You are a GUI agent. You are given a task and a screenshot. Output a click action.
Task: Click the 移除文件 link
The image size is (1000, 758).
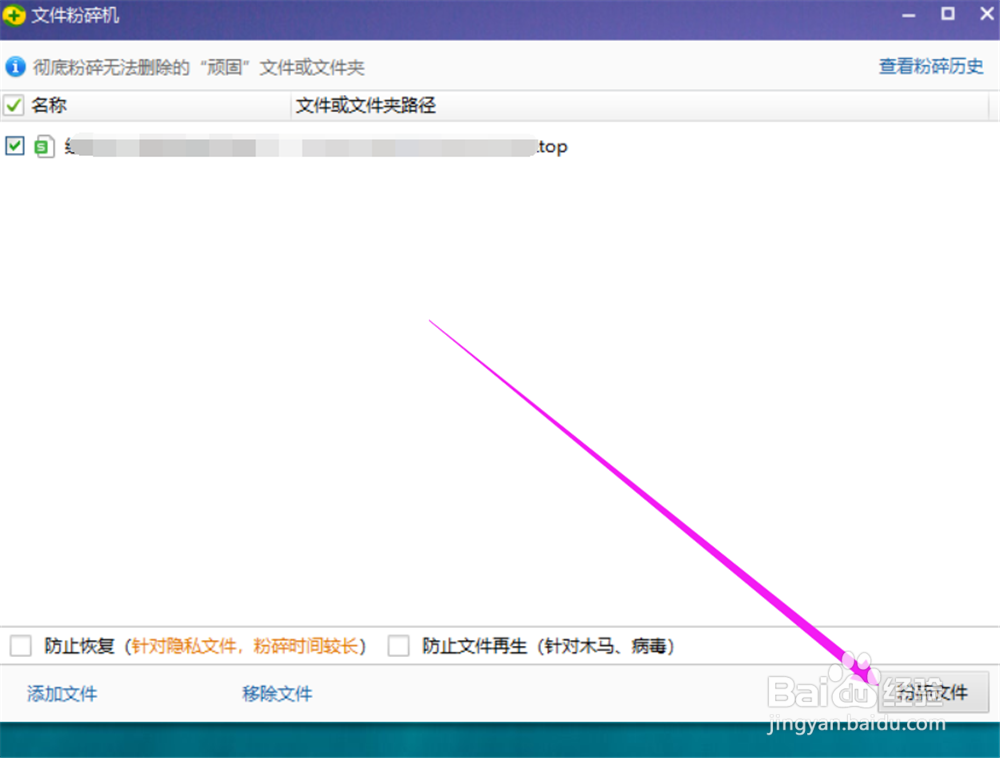pos(277,694)
